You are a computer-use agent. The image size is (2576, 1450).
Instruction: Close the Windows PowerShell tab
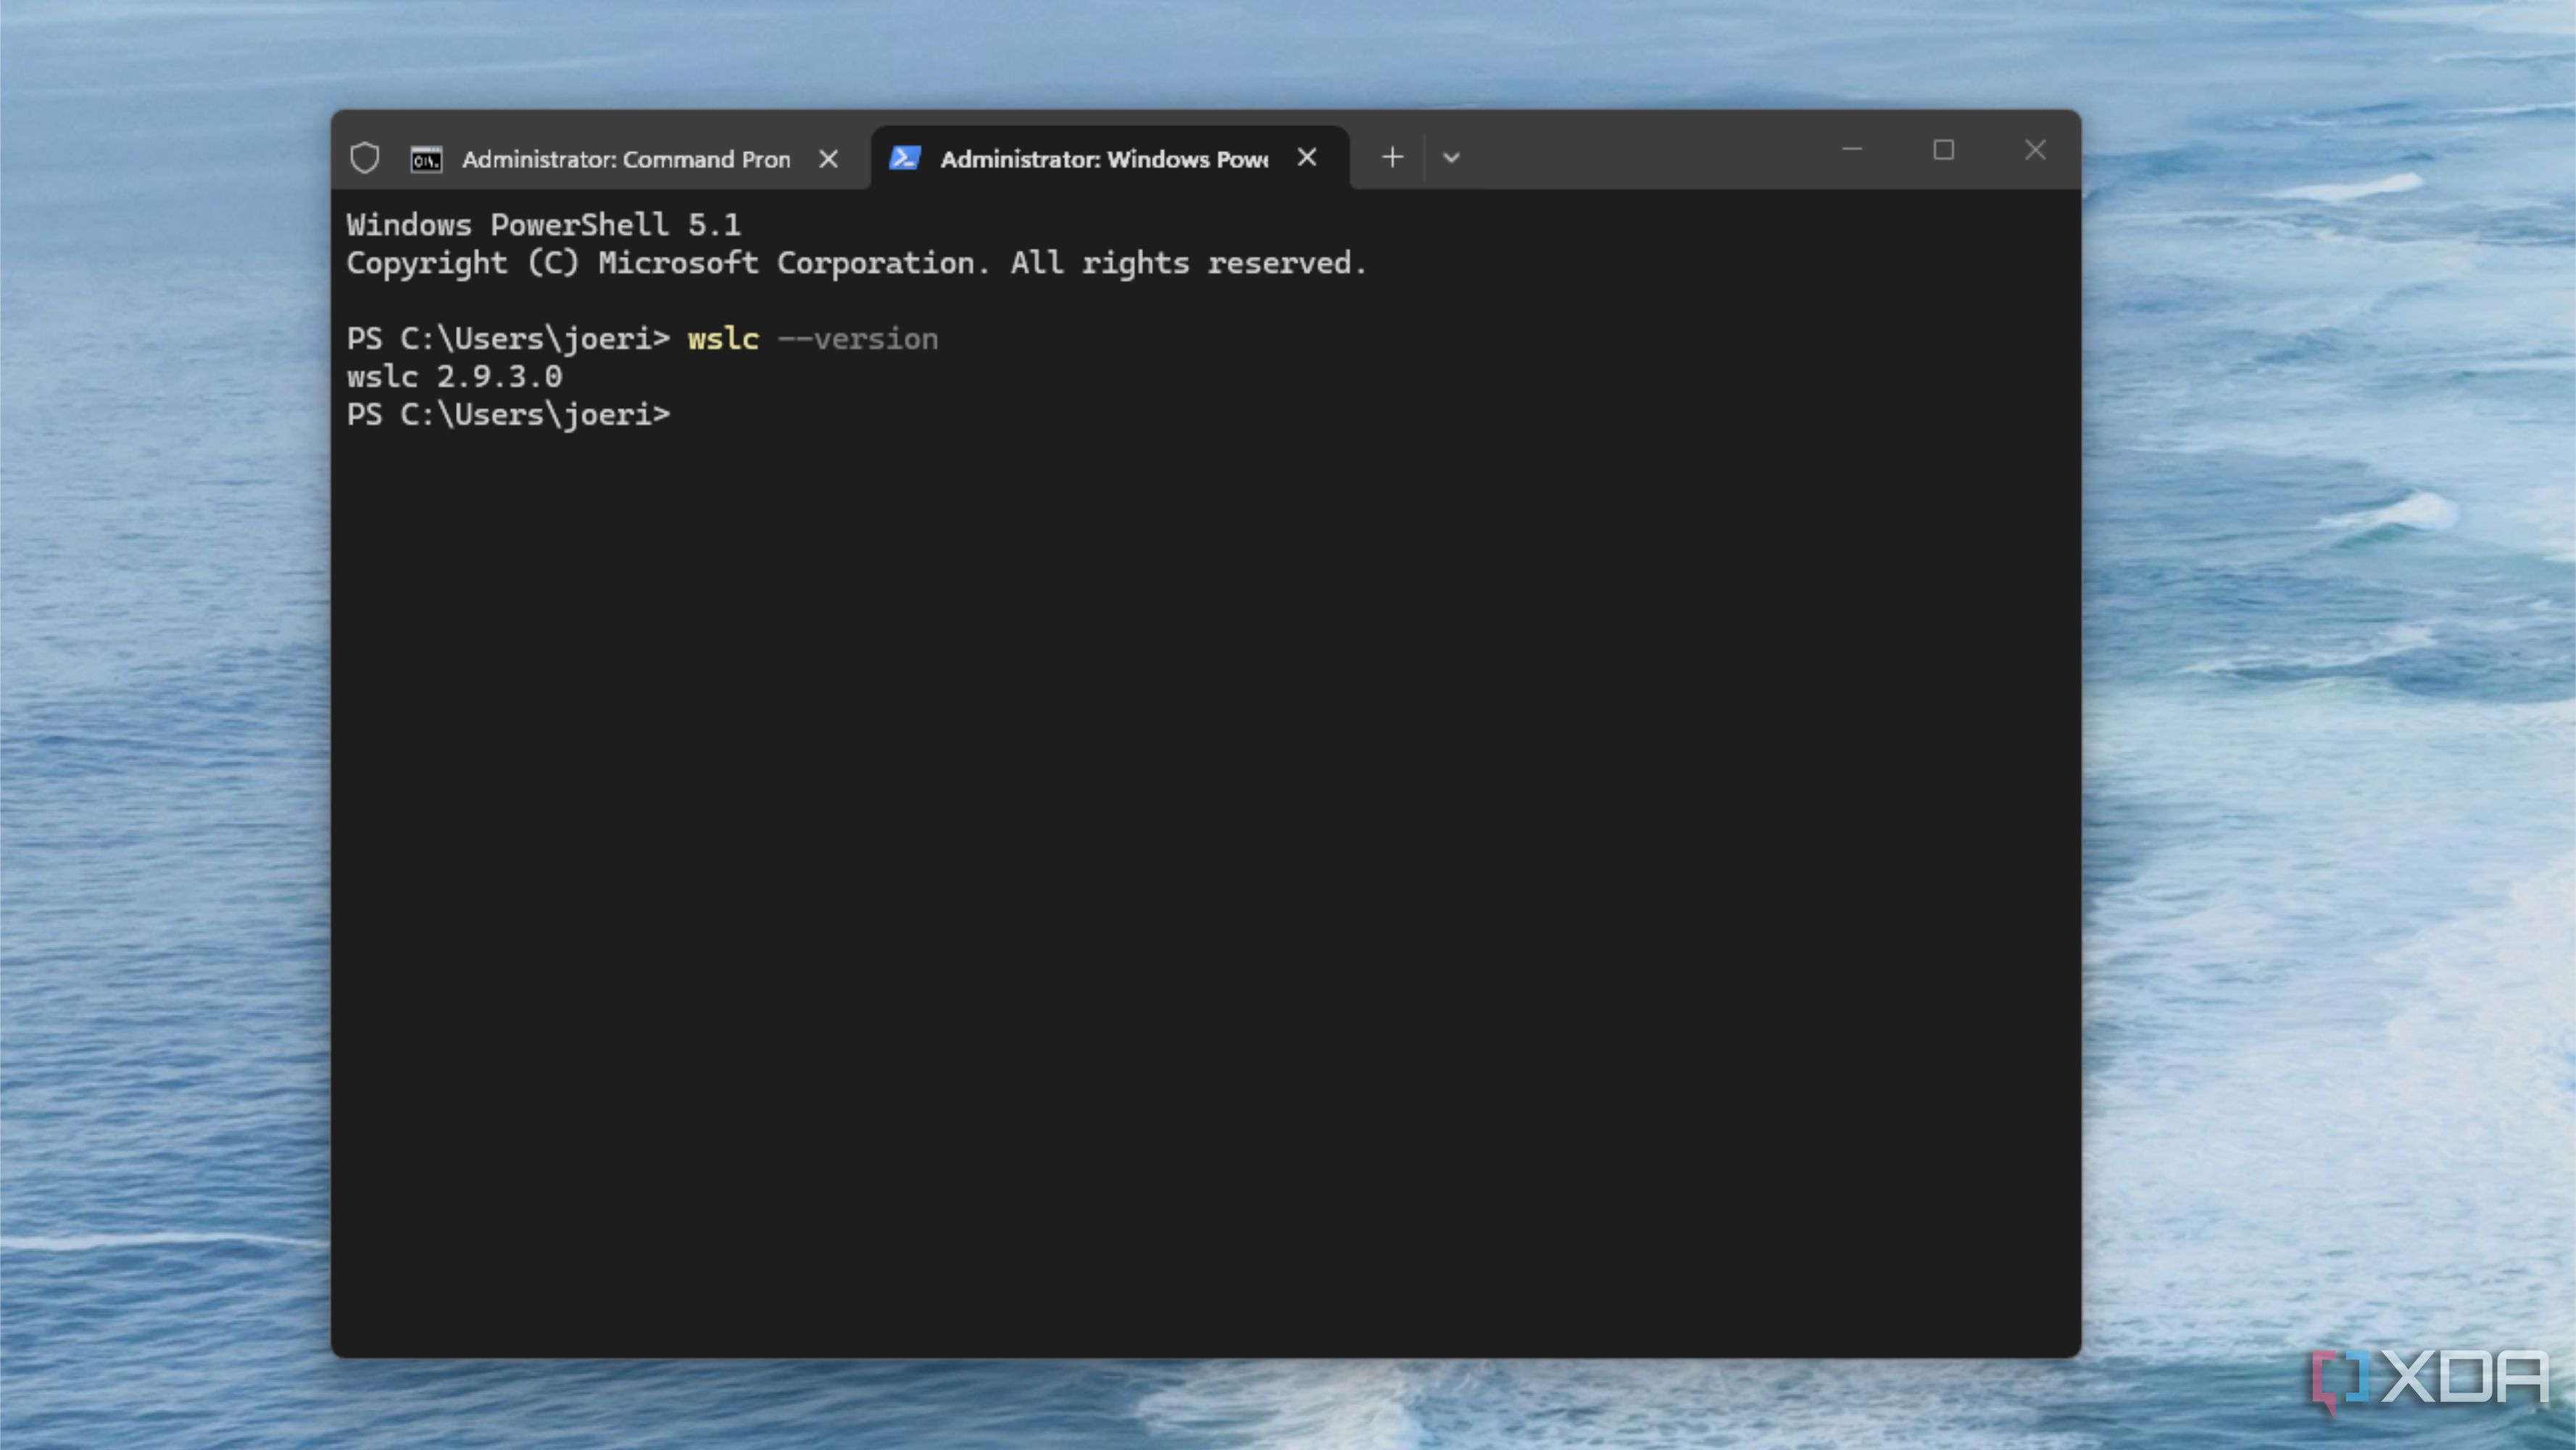[1307, 158]
